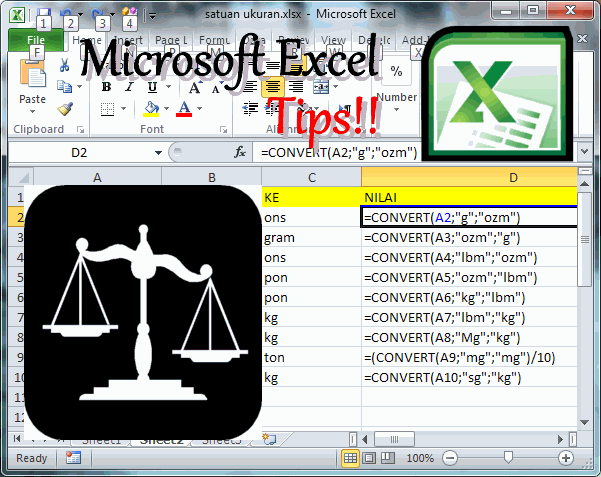Click the Save icon in Quick Access

pos(44,15)
